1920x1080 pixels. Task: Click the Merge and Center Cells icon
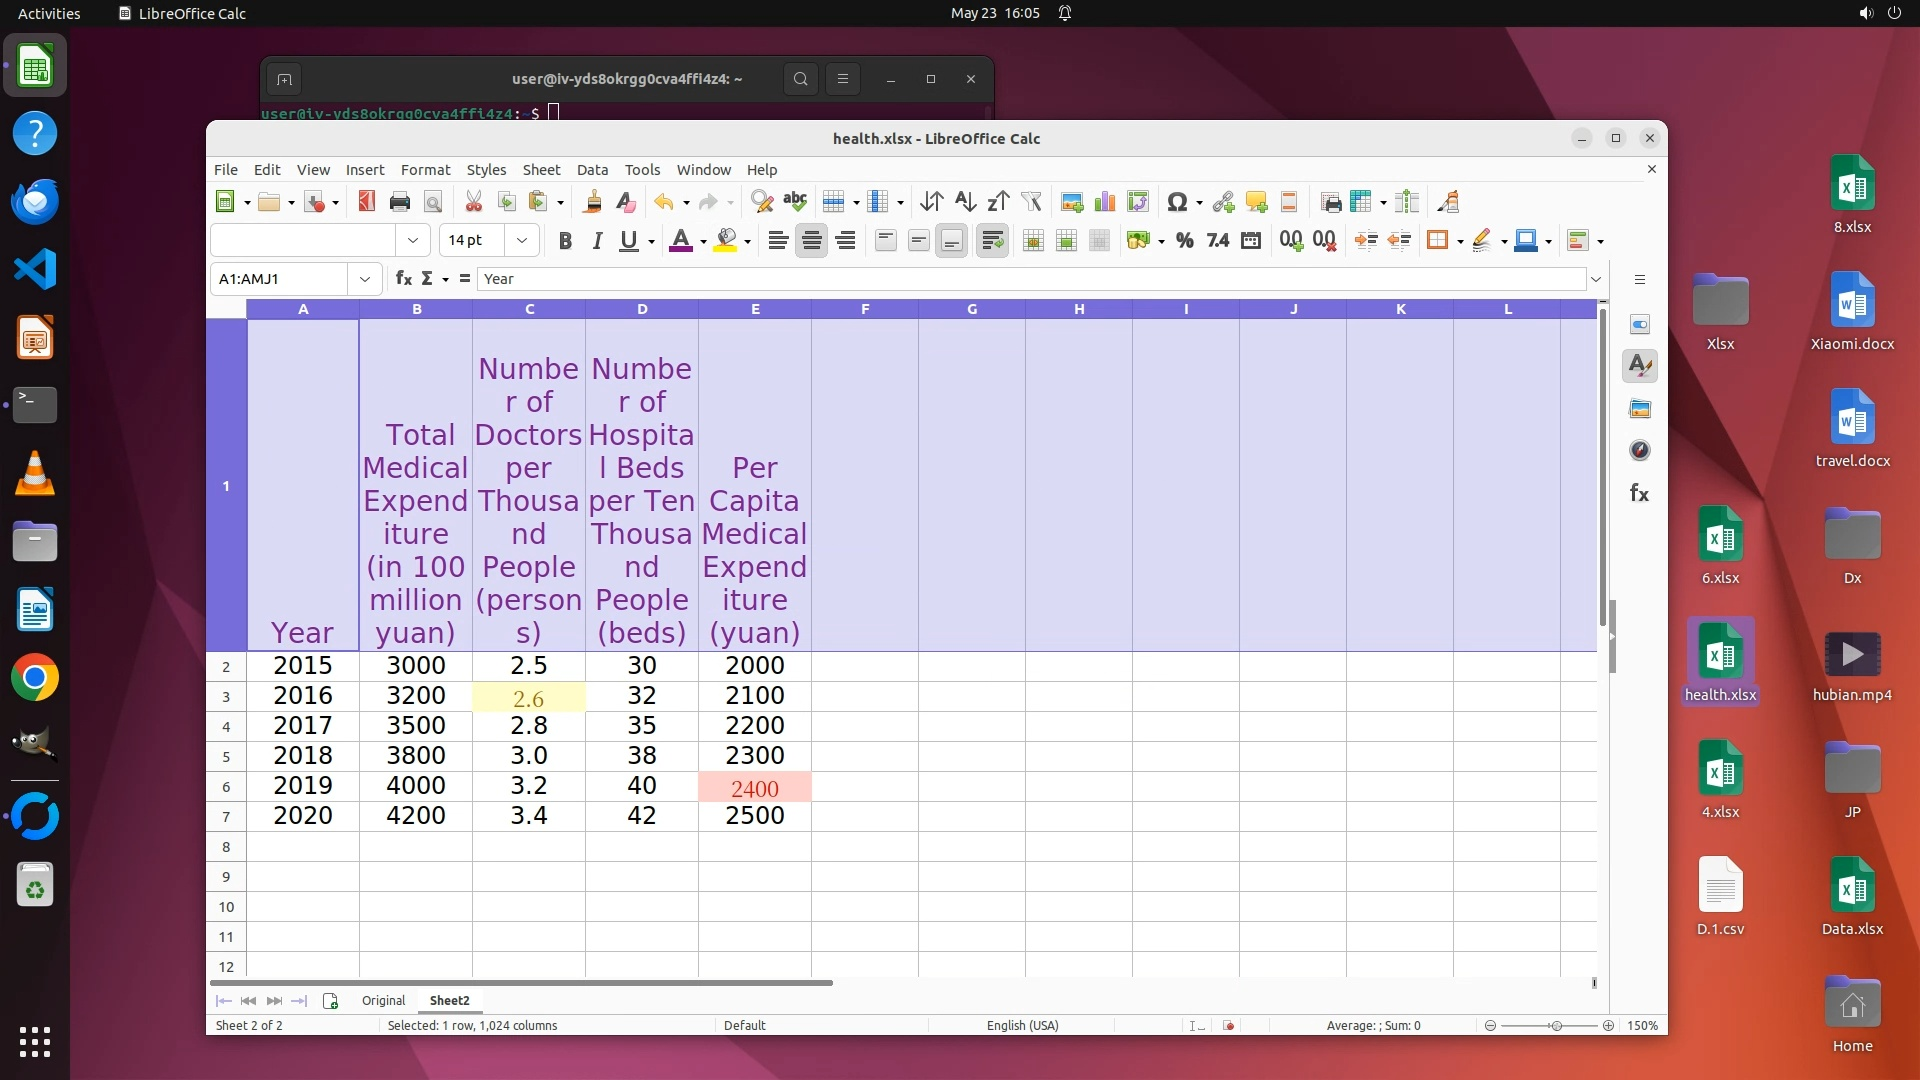pos(1033,241)
